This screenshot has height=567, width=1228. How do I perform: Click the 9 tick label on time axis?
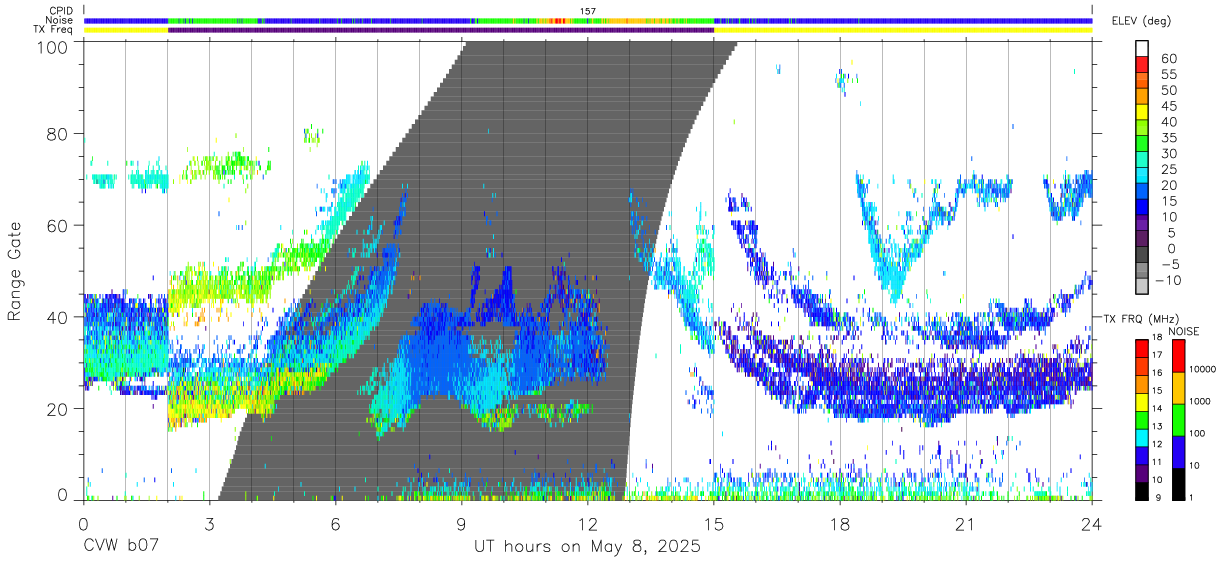[461, 525]
